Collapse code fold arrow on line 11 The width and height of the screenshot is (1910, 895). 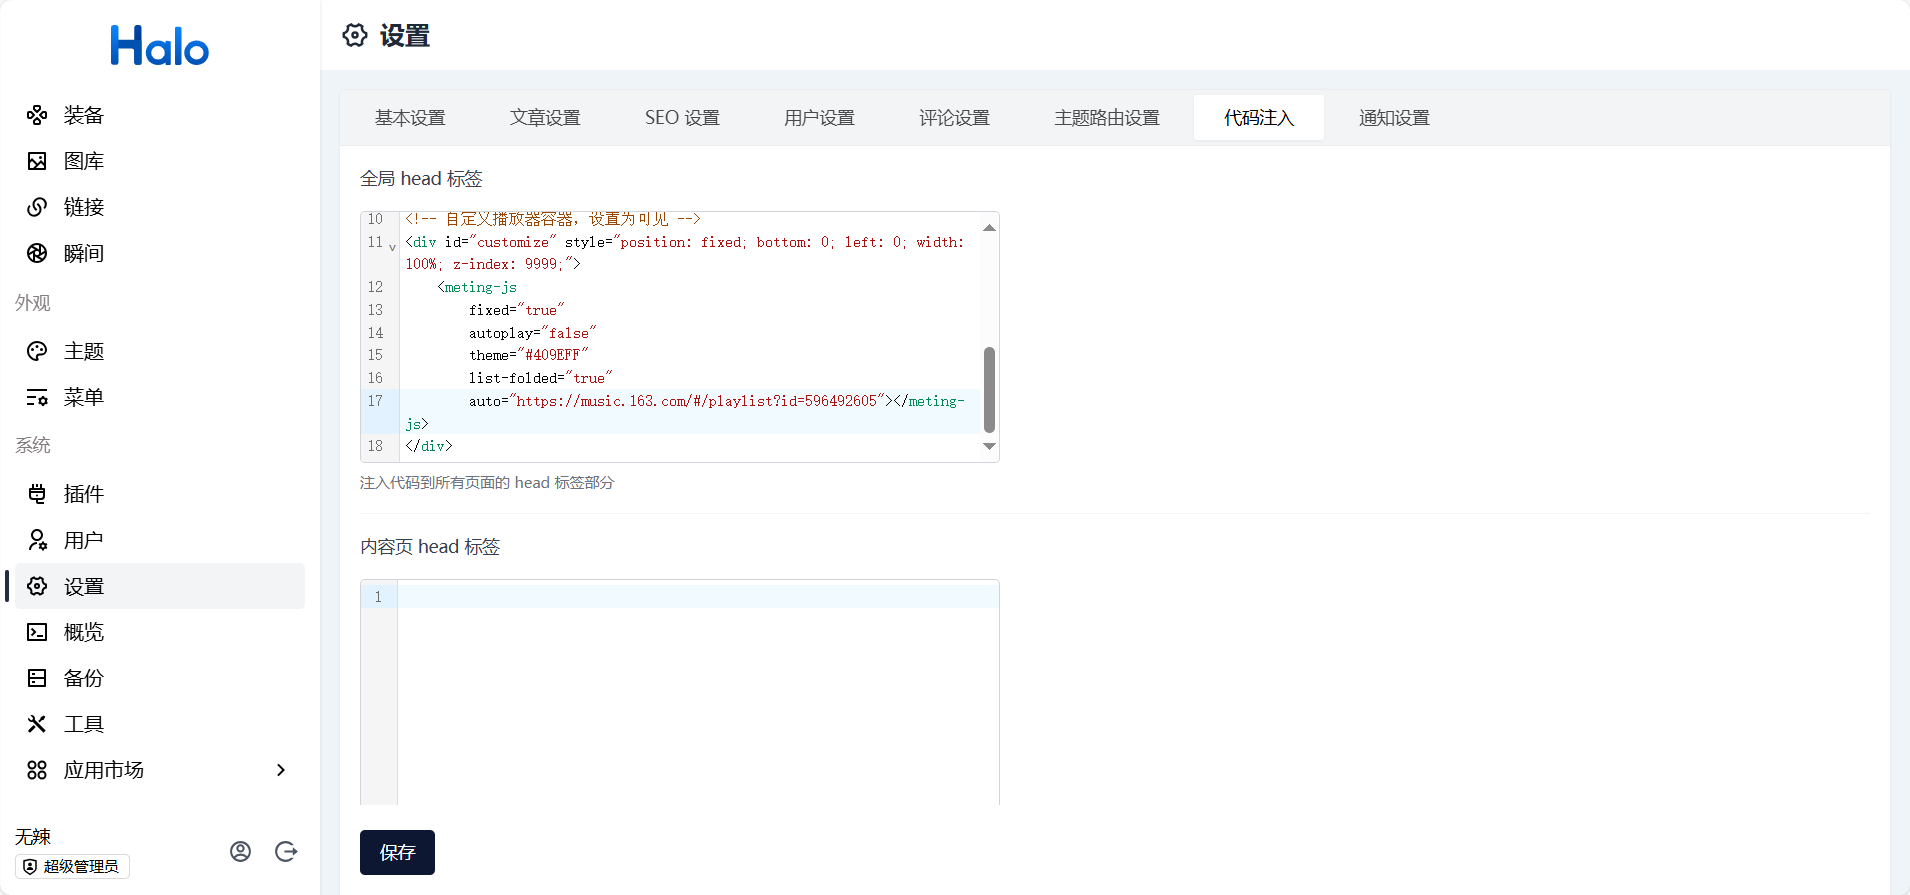[392, 246]
